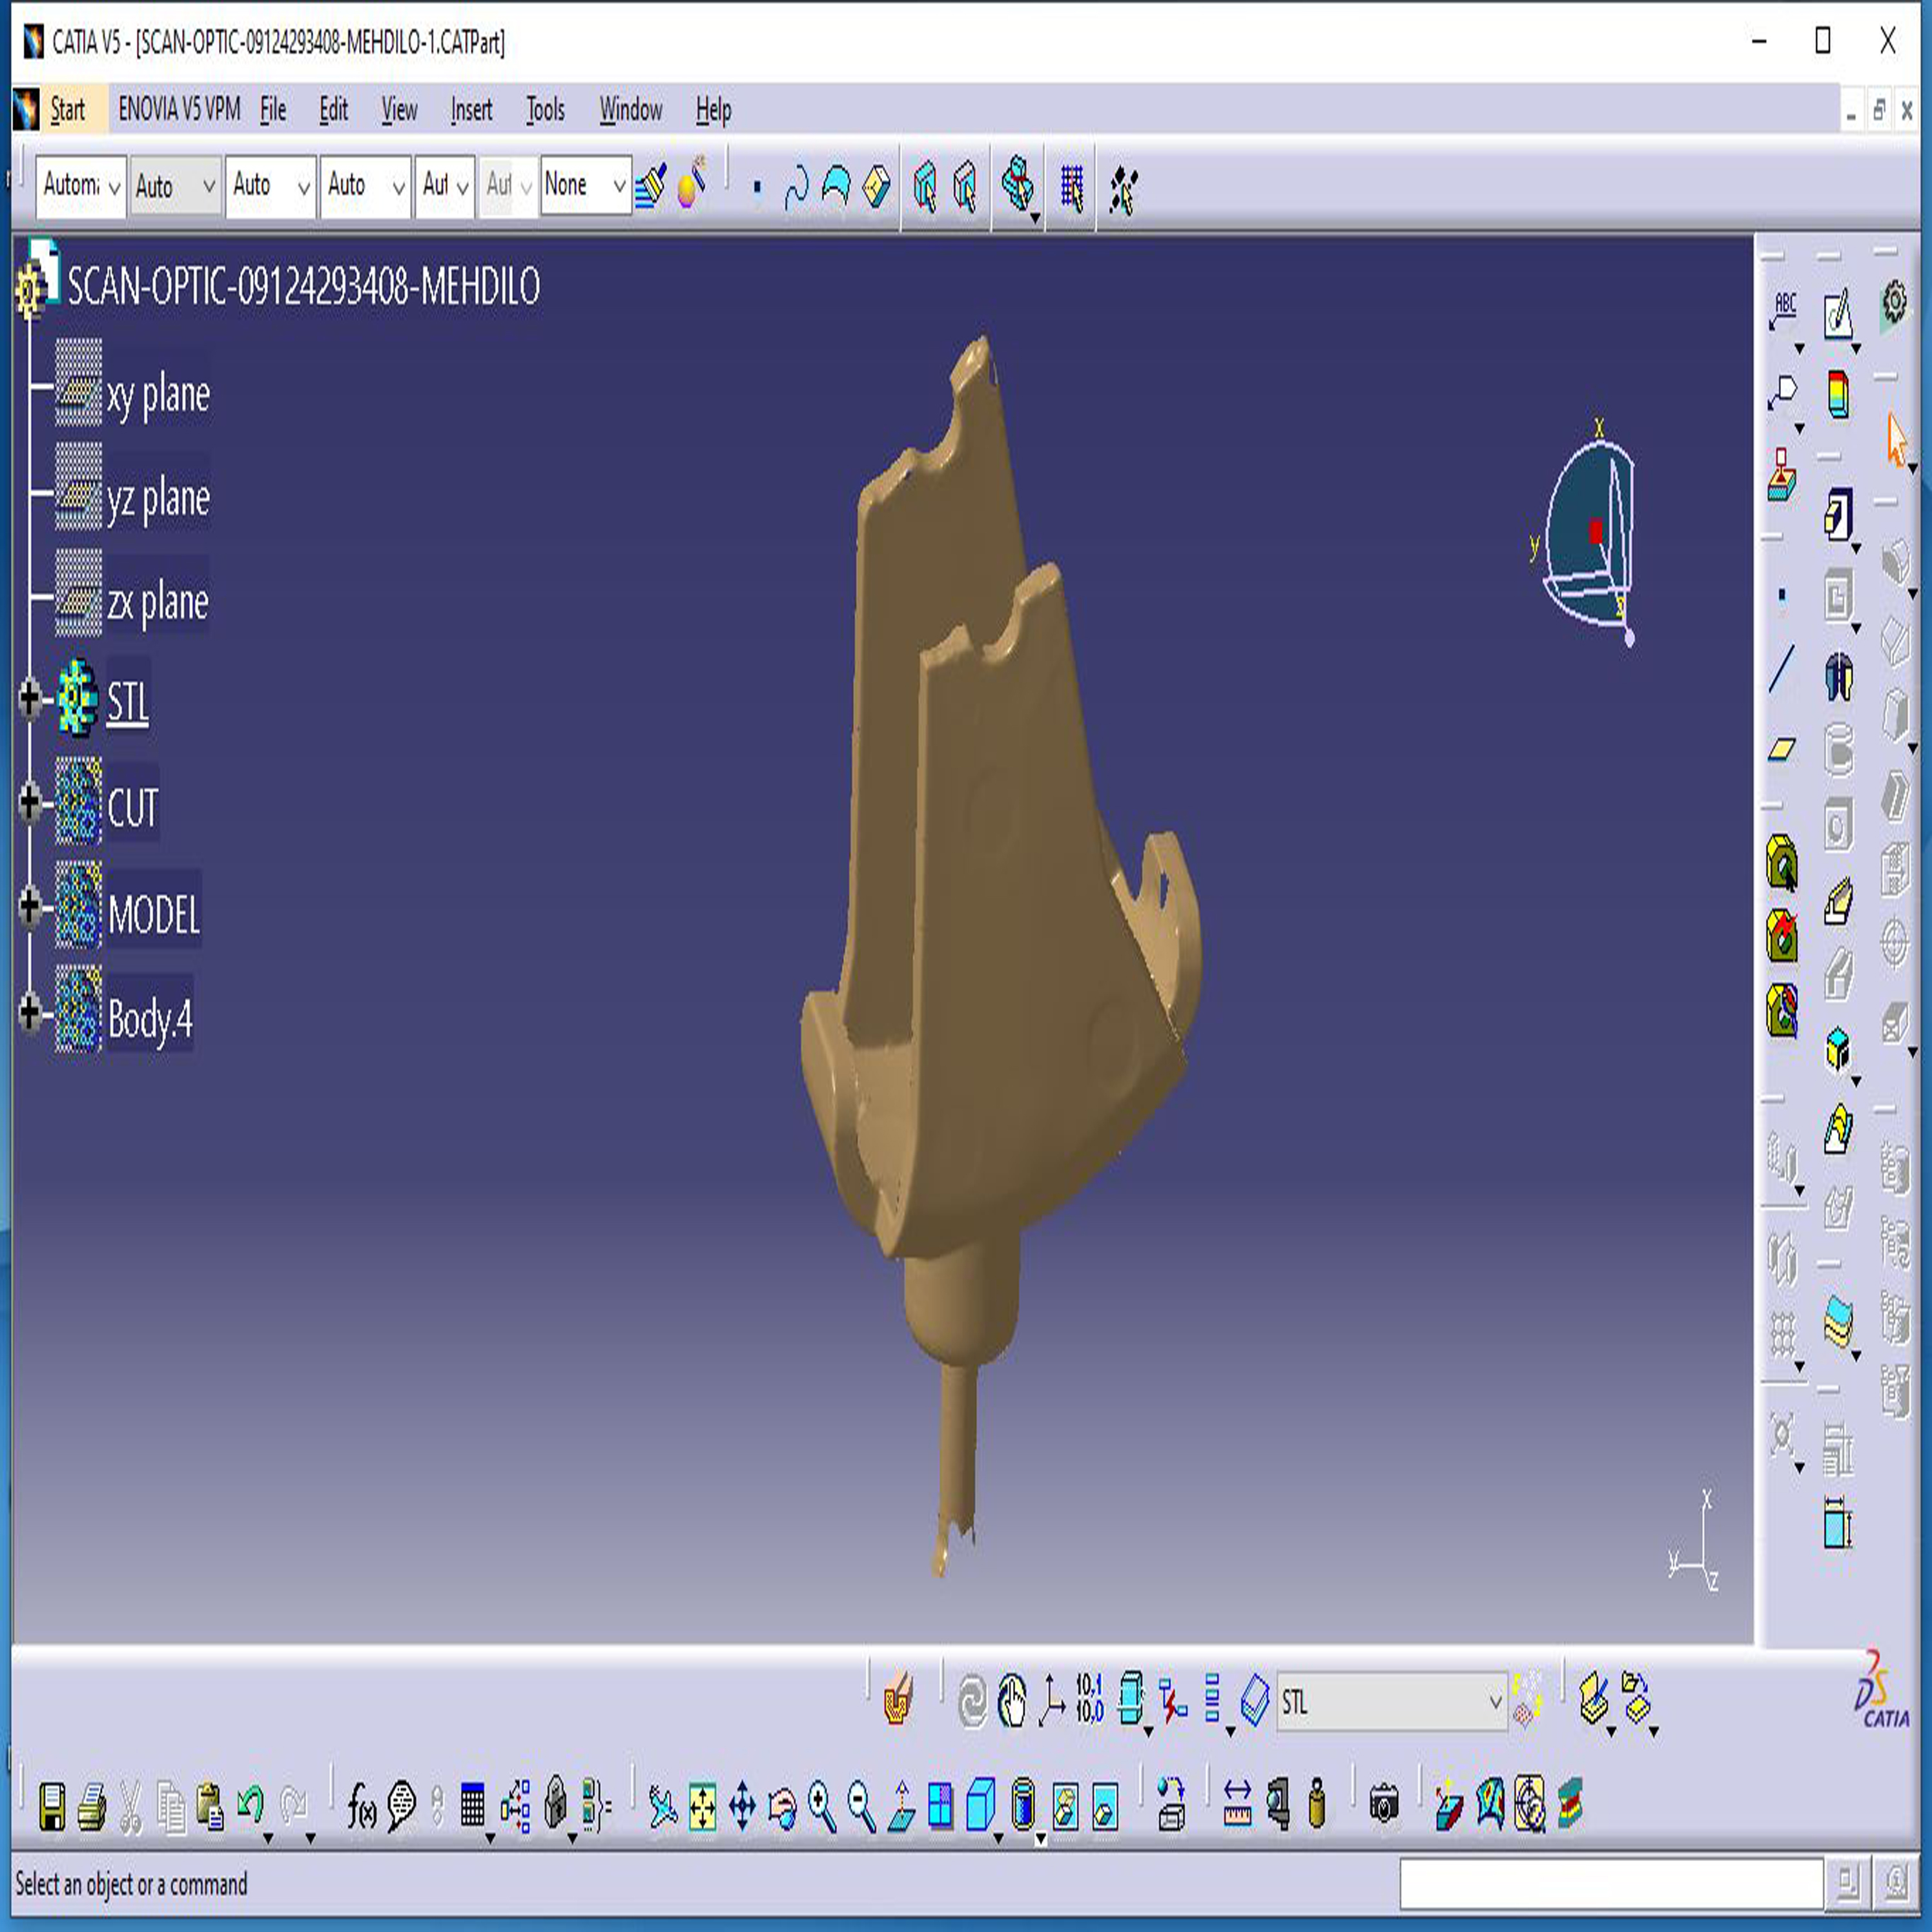
Task: Open the Window menu
Action: pos(630,109)
